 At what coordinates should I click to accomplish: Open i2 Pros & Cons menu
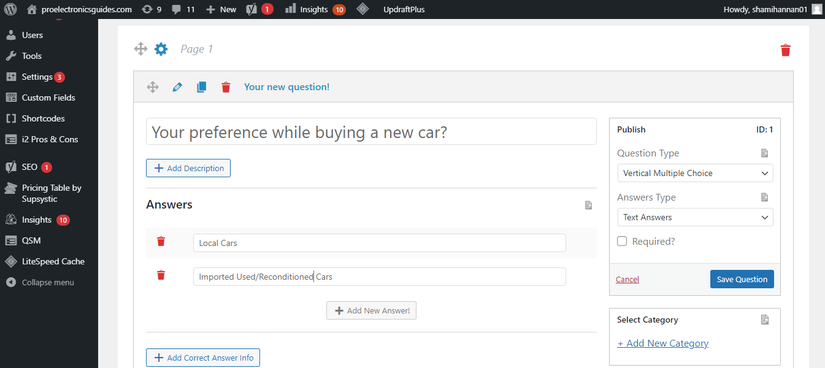(50, 140)
